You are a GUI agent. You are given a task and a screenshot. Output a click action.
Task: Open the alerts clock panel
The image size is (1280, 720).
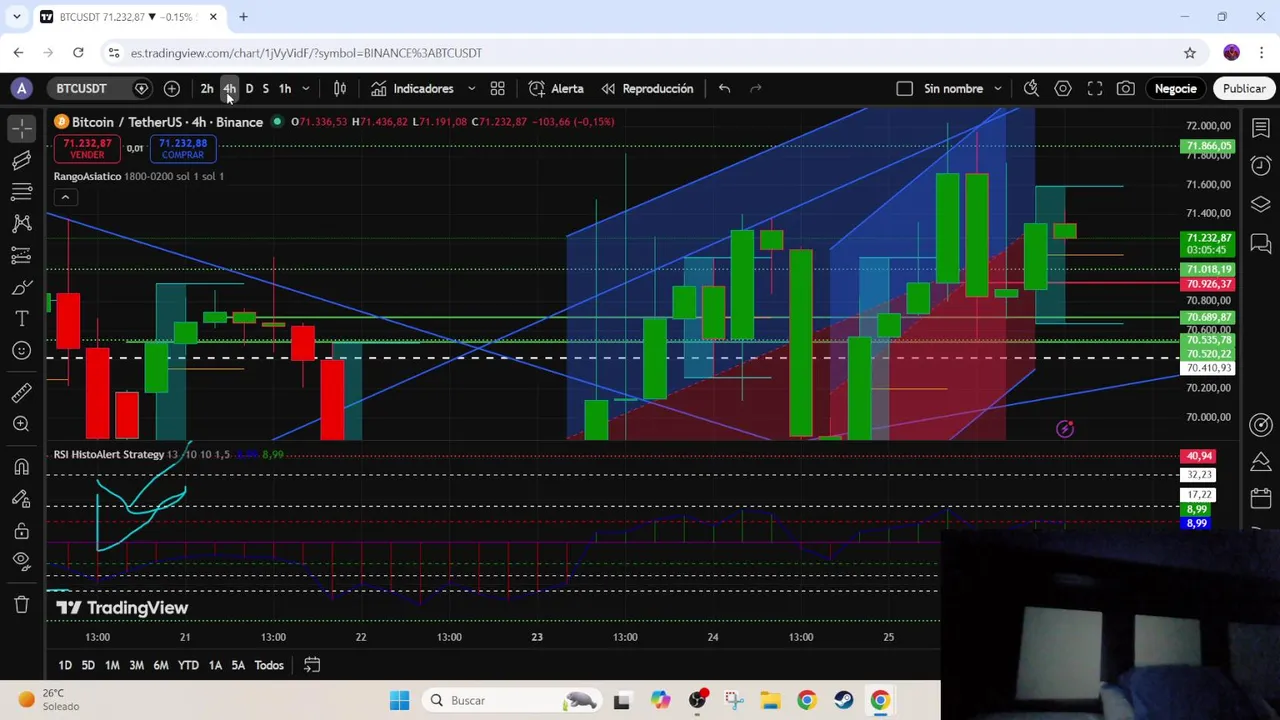(x=1261, y=166)
